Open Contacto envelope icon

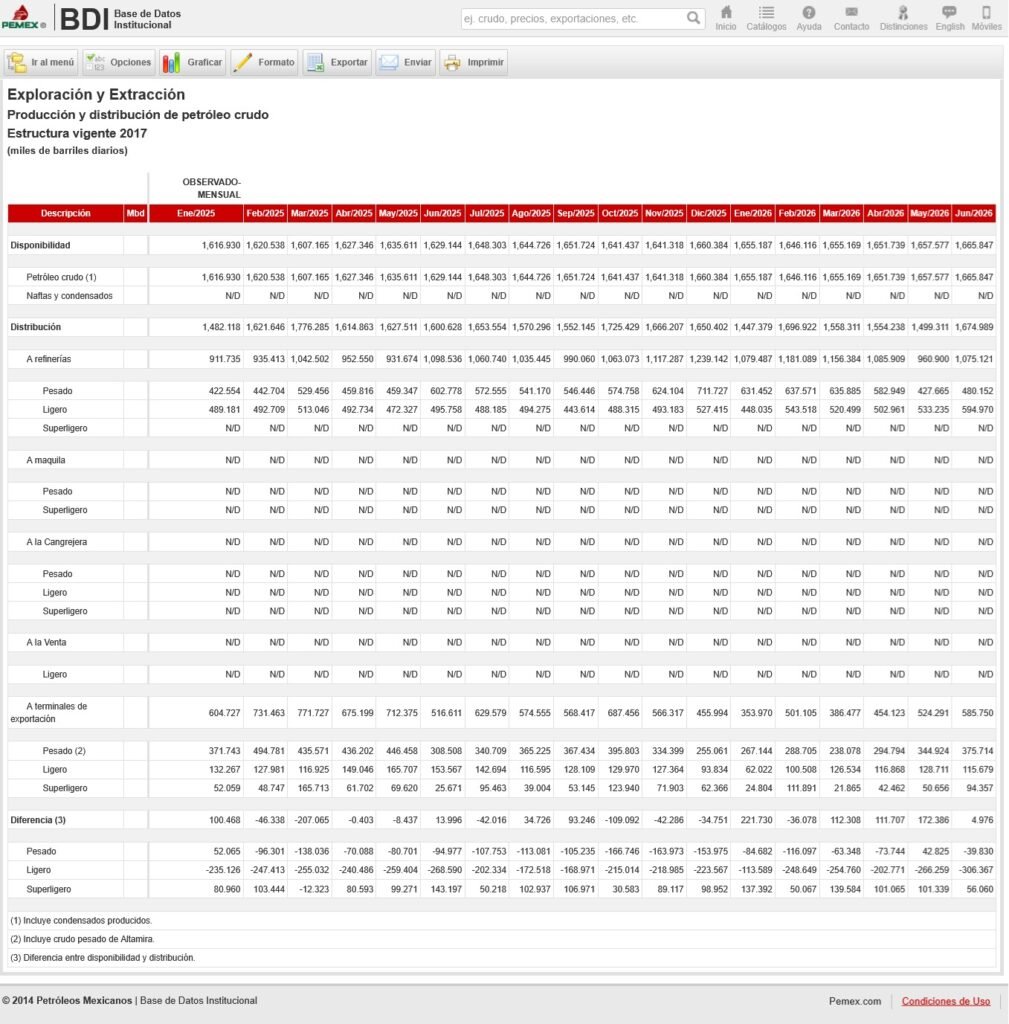pos(851,18)
